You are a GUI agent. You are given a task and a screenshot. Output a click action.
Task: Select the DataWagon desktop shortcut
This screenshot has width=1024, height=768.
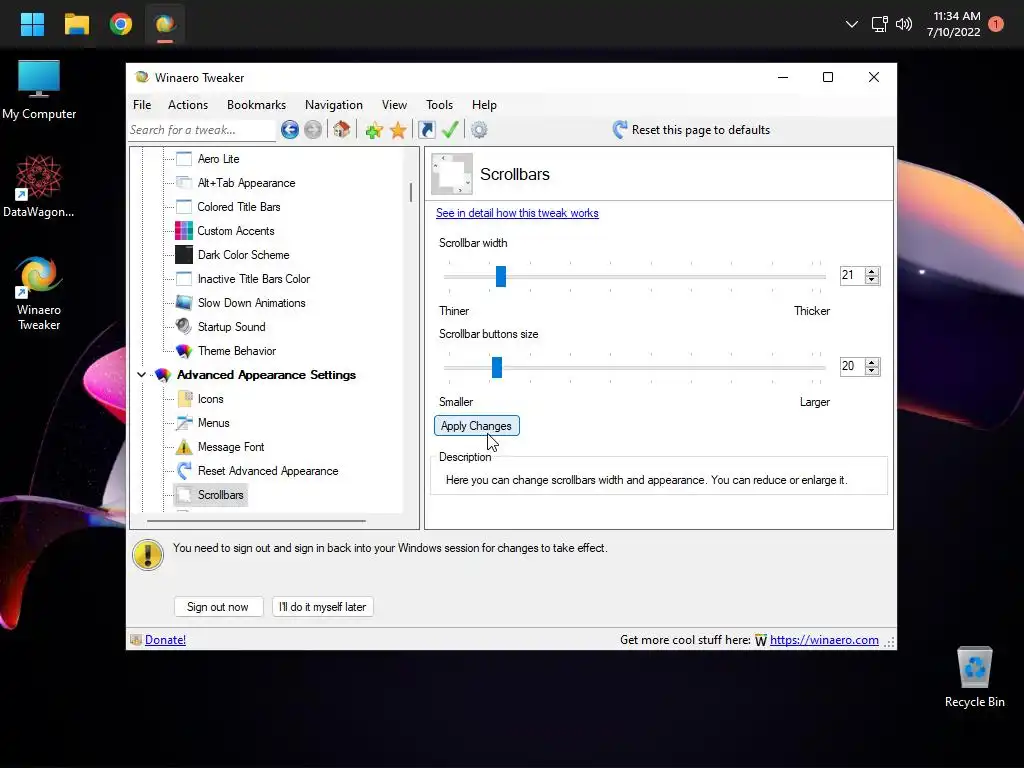click(x=39, y=187)
